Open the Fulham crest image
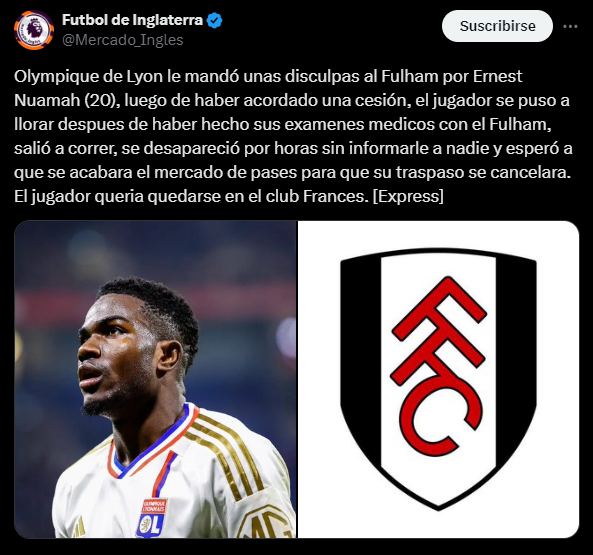The height and width of the screenshot is (555, 593). point(438,379)
